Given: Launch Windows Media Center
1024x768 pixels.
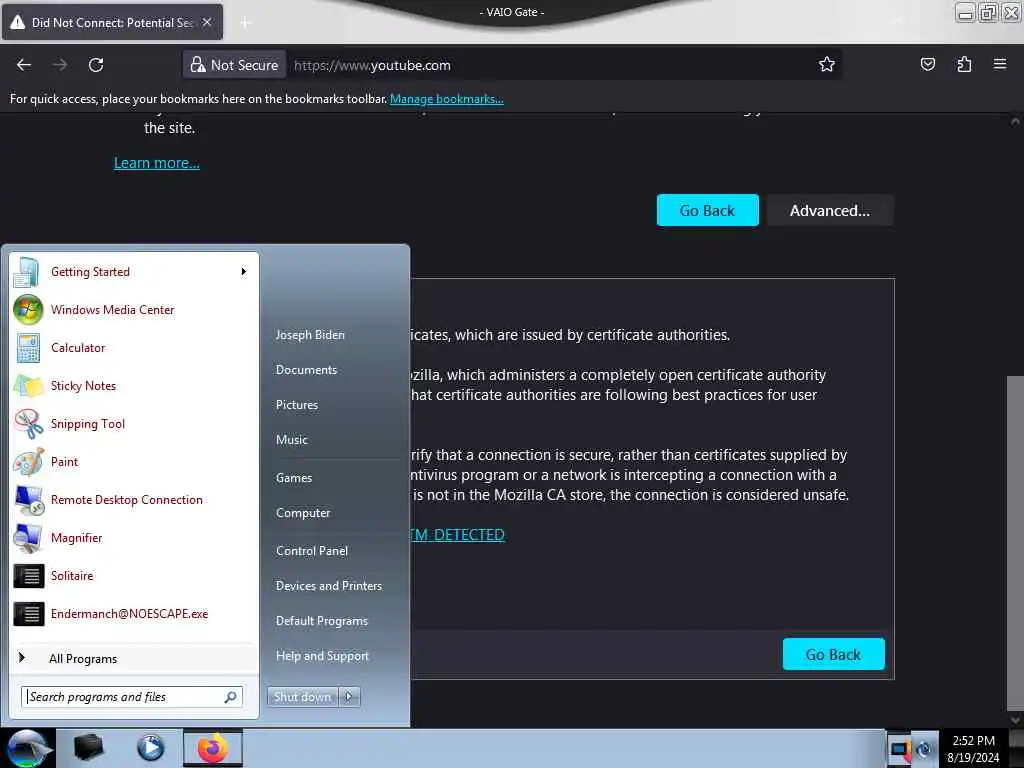Looking at the screenshot, I should click(x=134, y=310).
